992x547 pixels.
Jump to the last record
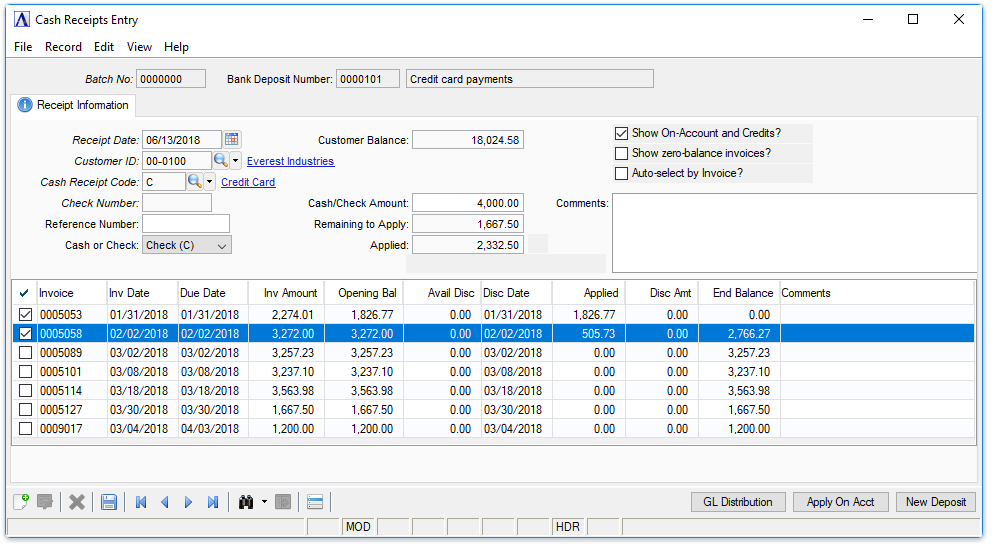click(213, 502)
